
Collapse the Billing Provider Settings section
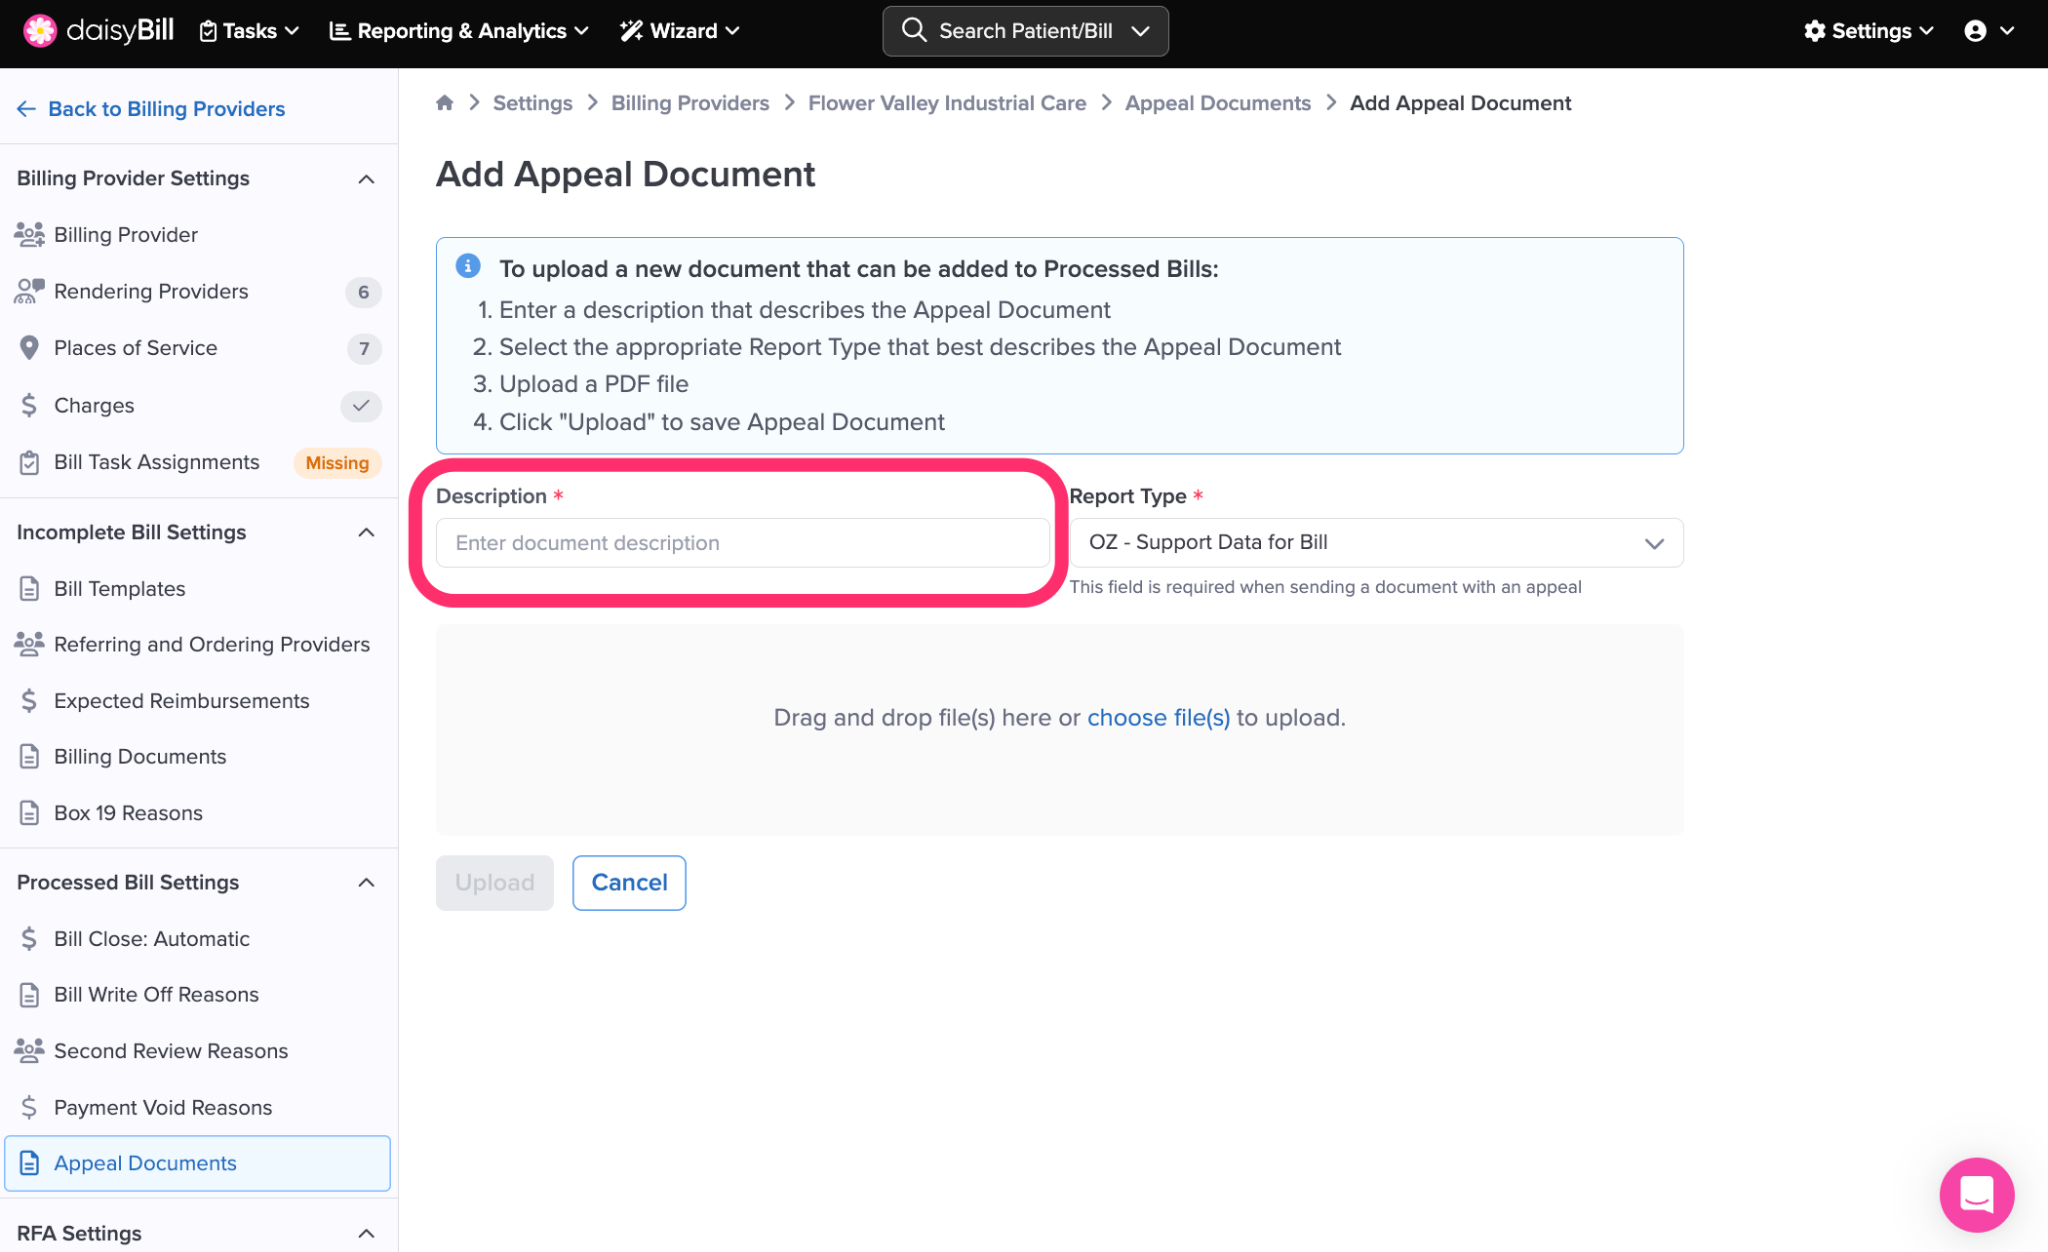(x=366, y=179)
